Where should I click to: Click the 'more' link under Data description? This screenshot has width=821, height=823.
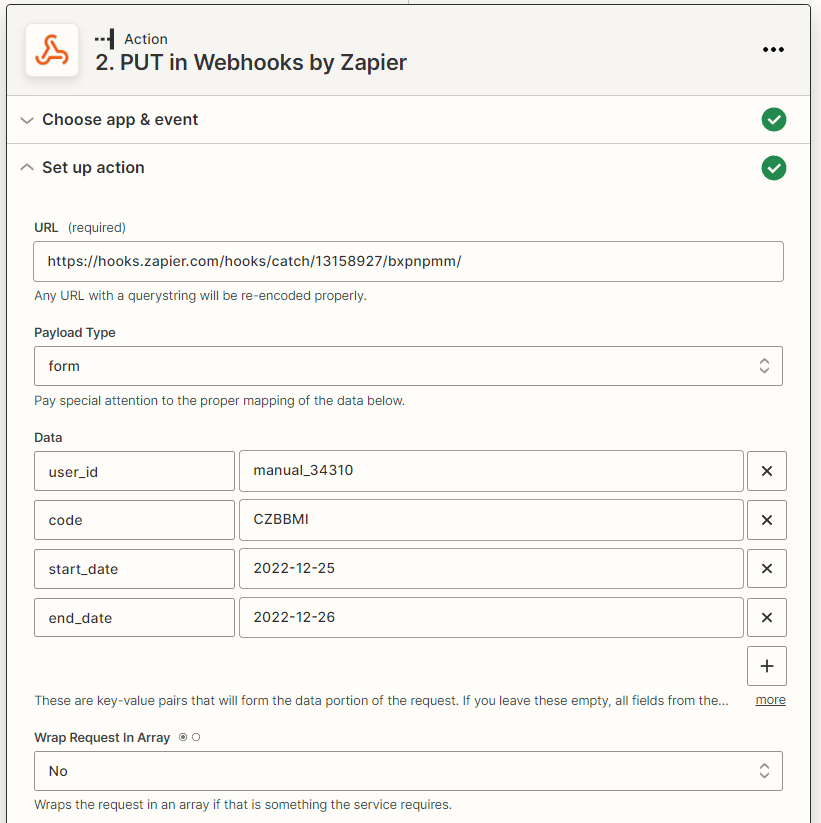[x=770, y=700]
